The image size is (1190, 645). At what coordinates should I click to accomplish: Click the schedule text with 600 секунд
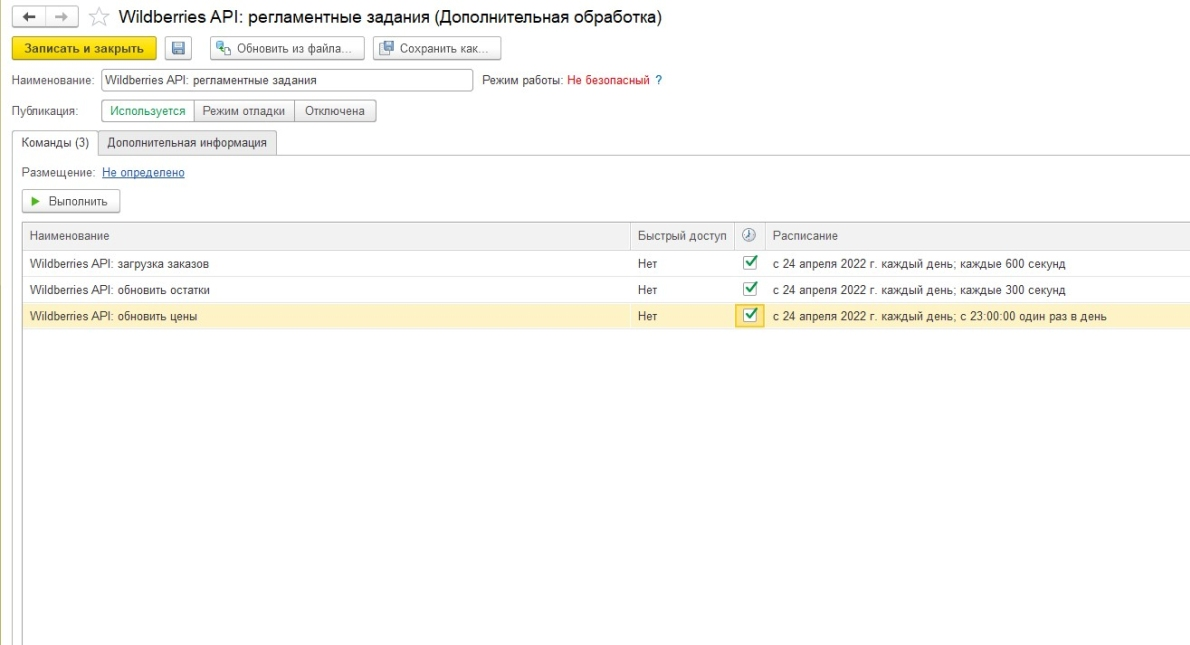(919, 263)
